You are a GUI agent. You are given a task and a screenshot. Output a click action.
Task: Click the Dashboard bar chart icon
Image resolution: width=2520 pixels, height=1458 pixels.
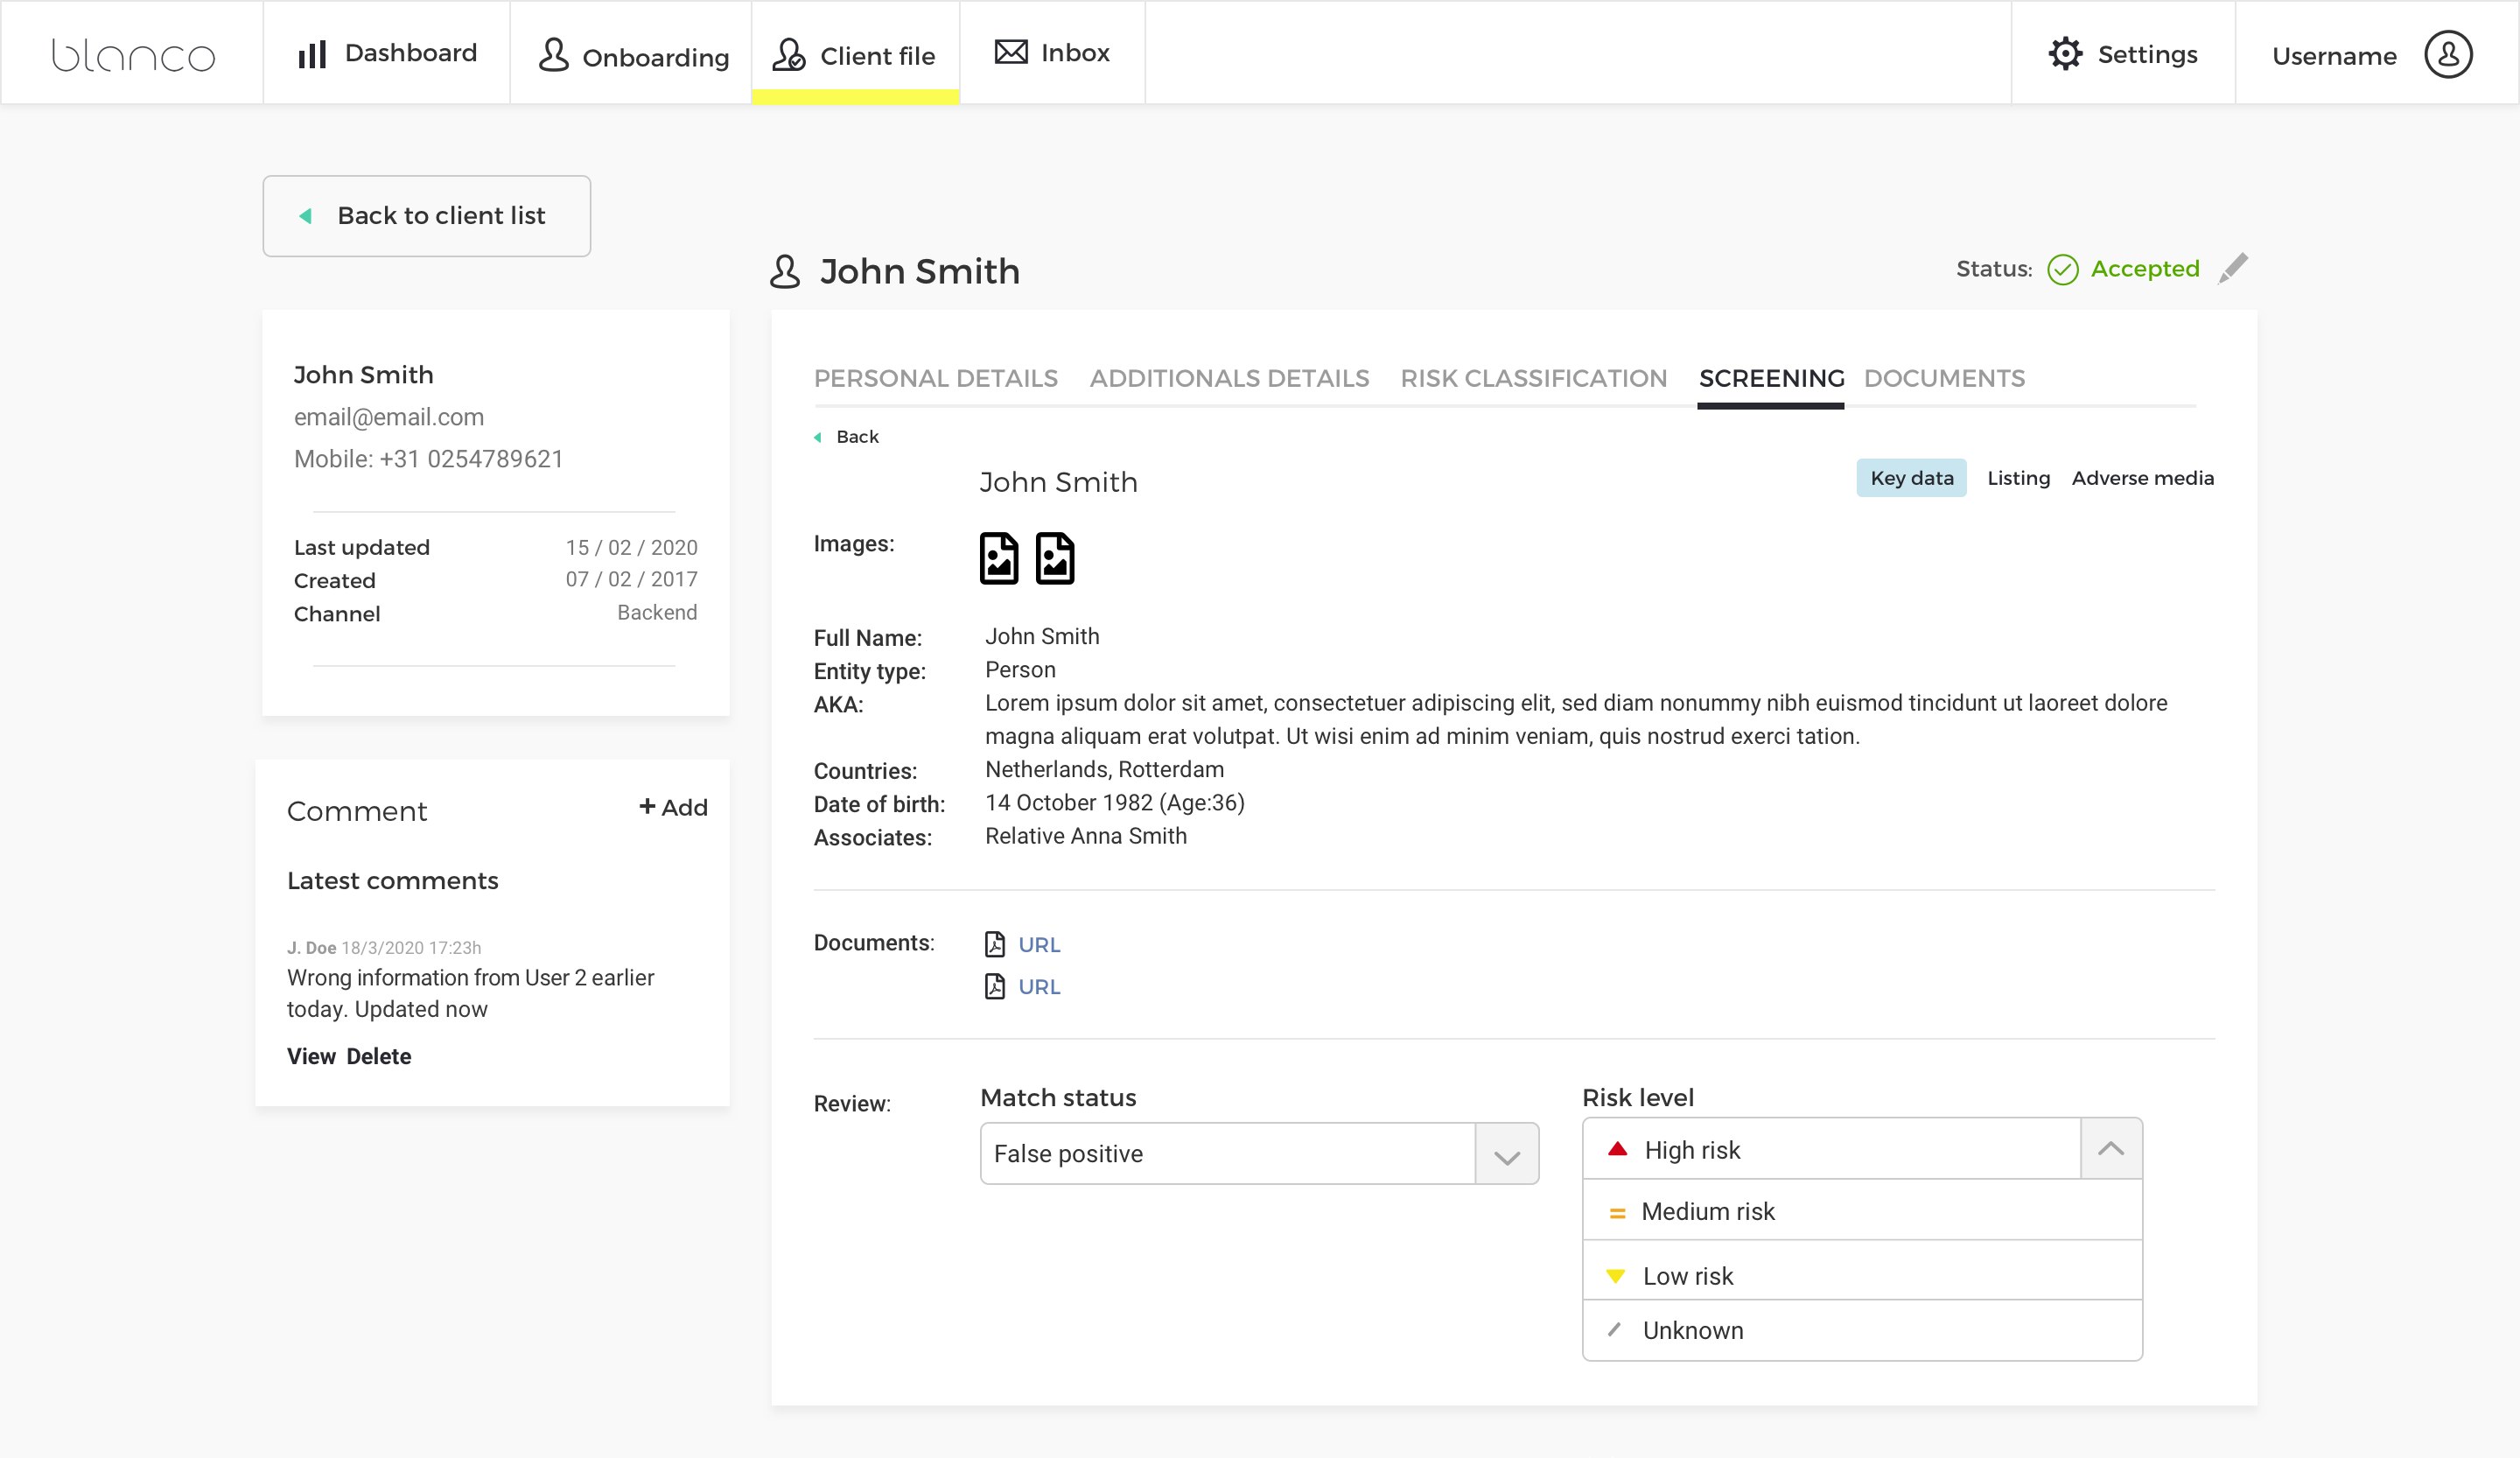tap(312, 54)
